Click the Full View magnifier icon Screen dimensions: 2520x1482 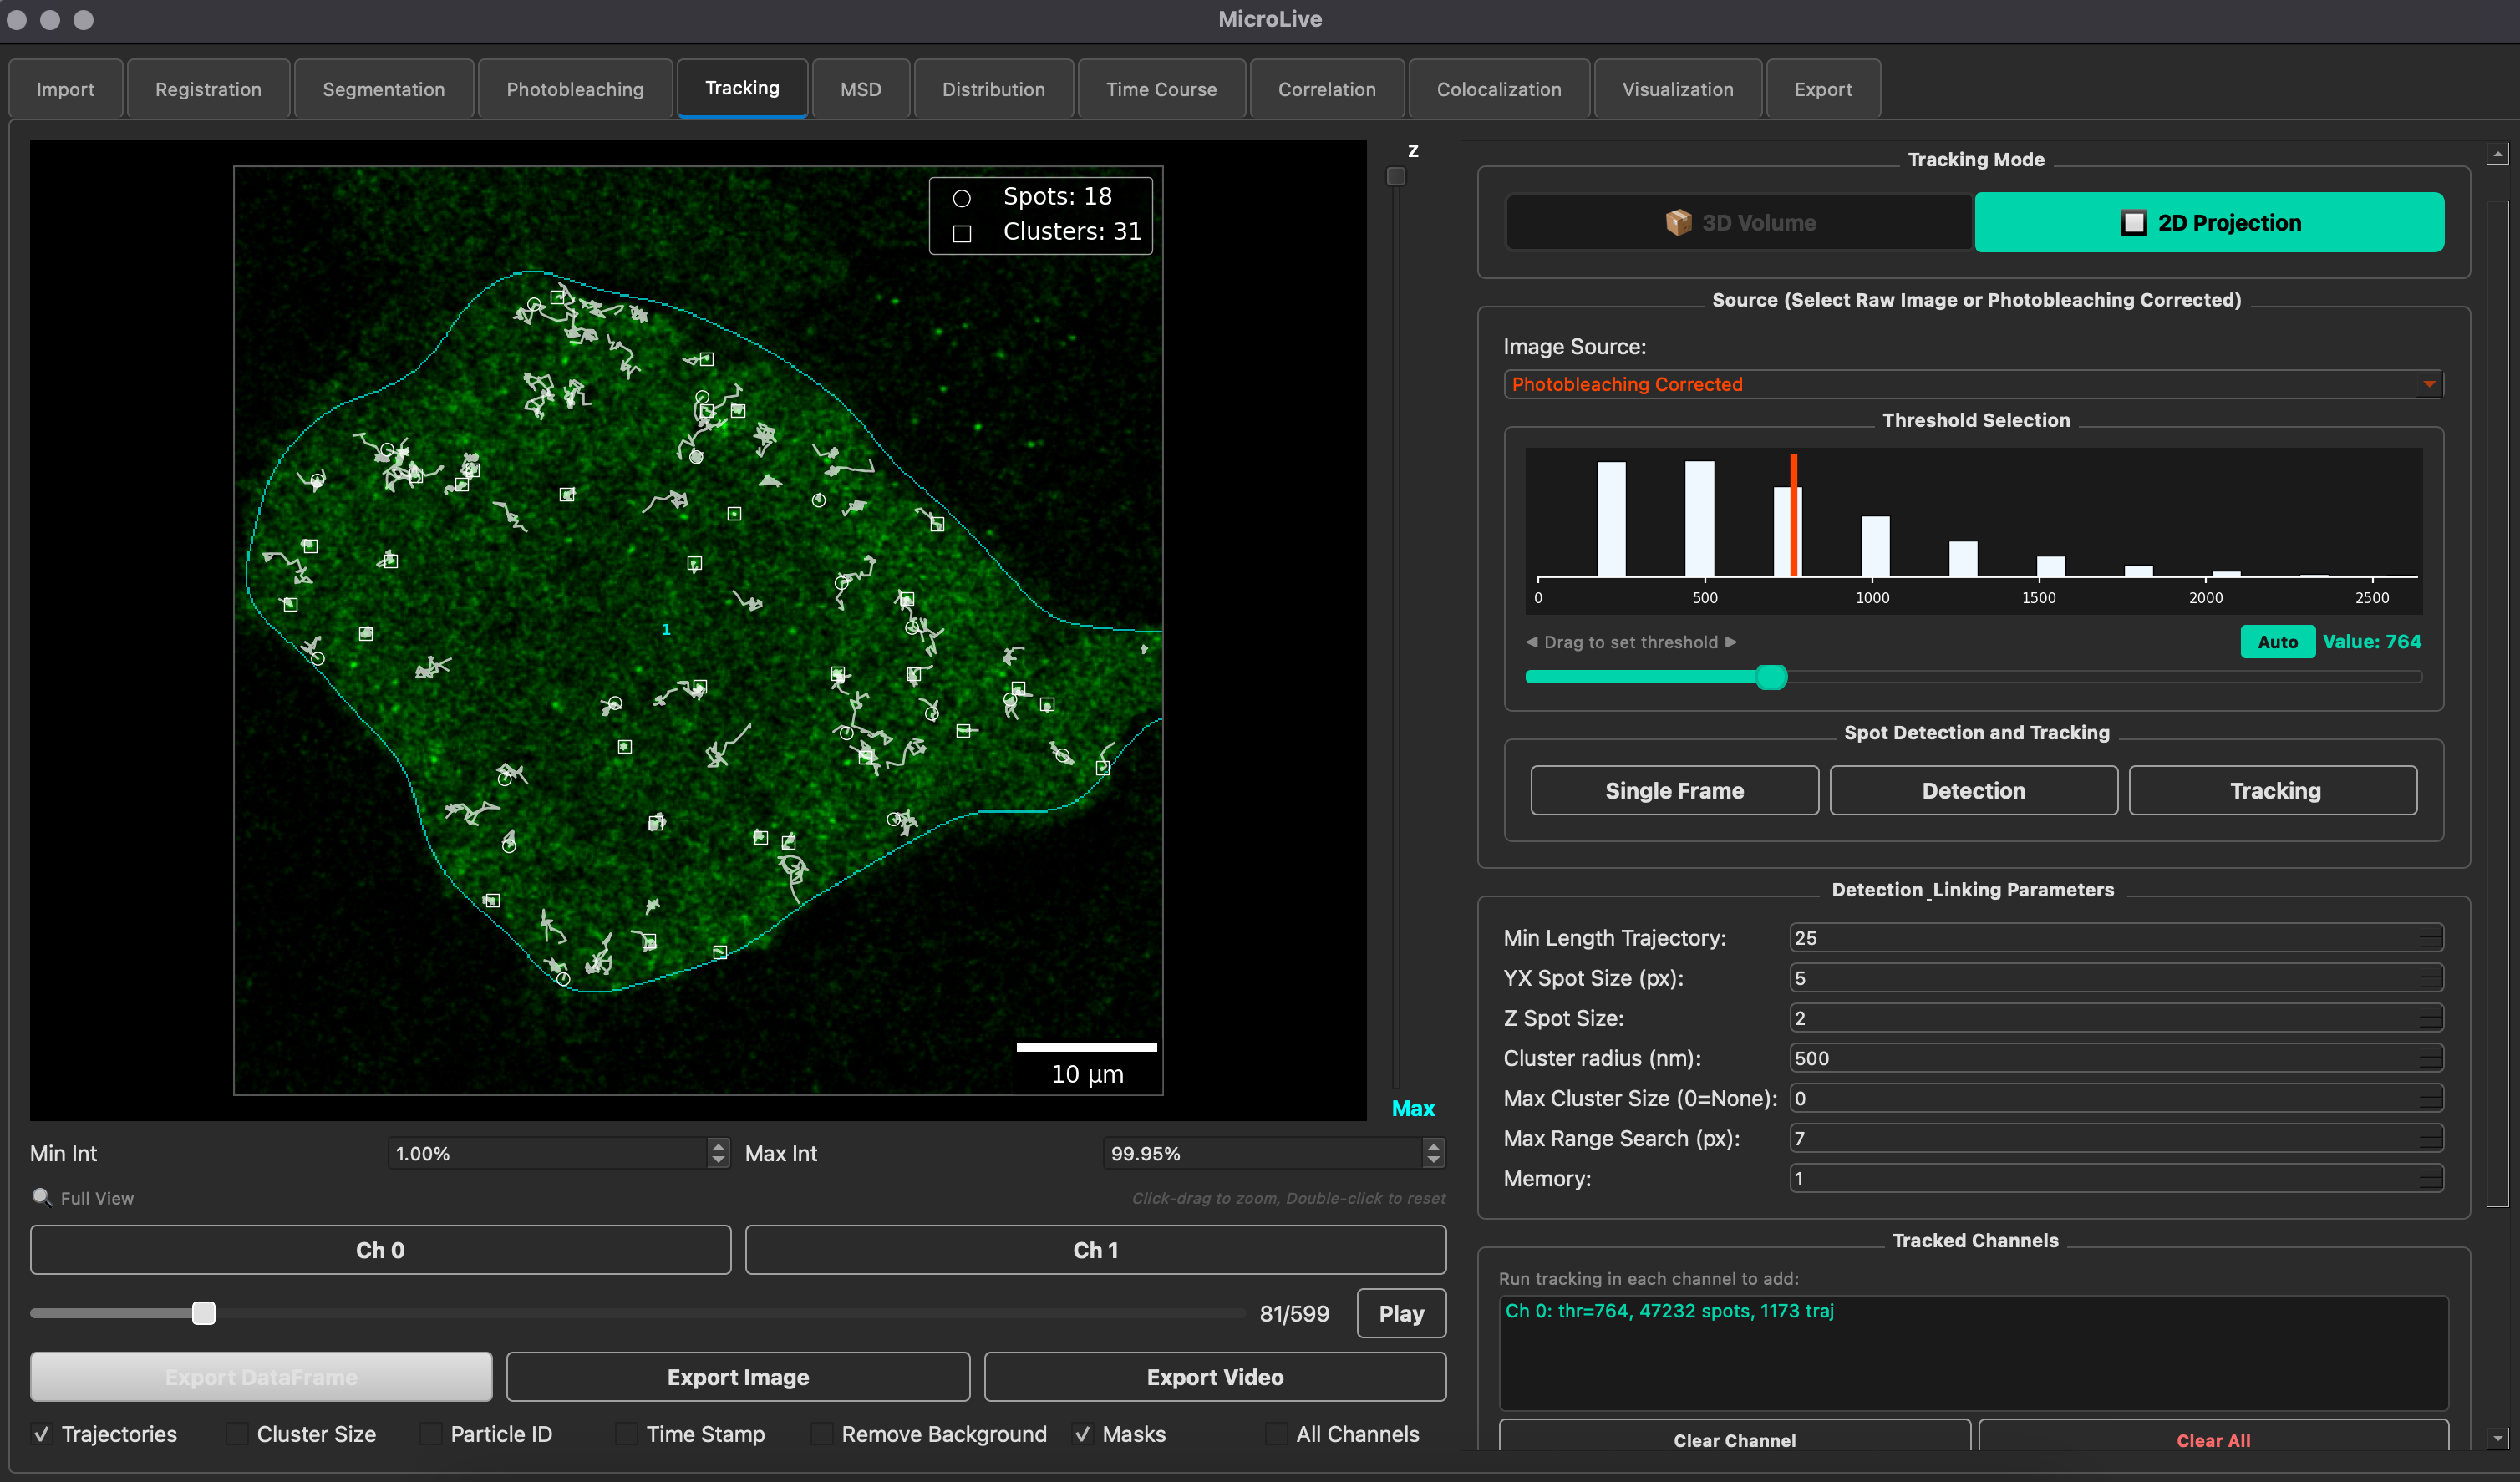pos(42,1197)
